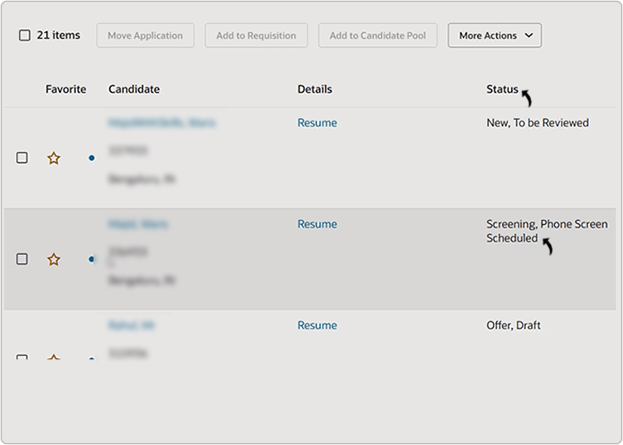
Task: Open the candidate name in the Screening row
Action: [x=137, y=224]
